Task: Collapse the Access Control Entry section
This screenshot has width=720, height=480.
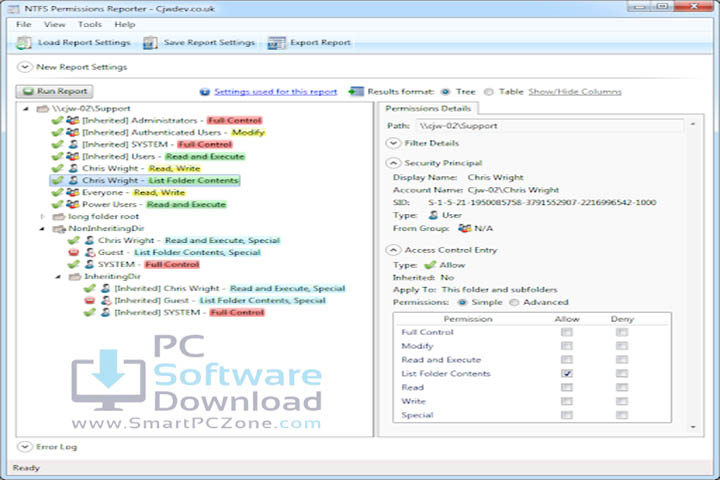Action: click(x=393, y=250)
